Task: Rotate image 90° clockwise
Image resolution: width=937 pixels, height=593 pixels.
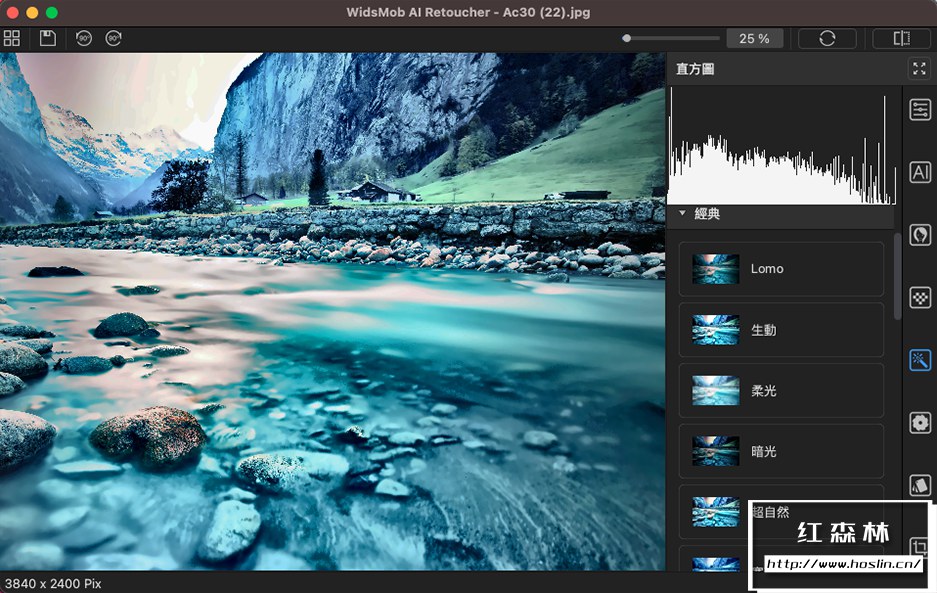Action: tap(113, 38)
